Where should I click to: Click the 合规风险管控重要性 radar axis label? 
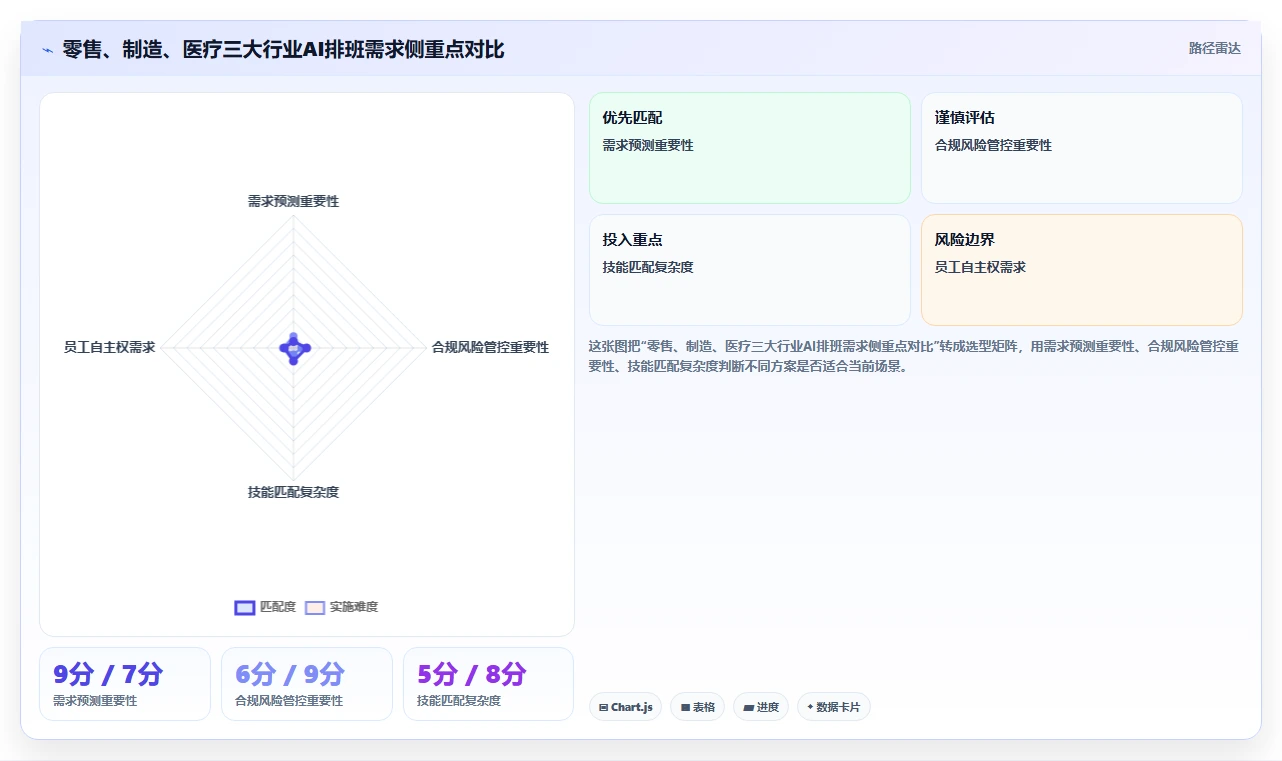490,347
